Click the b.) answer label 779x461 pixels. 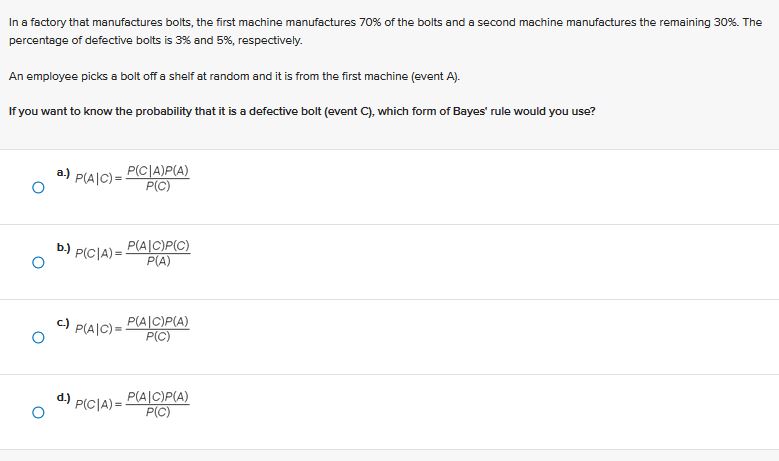pos(63,247)
